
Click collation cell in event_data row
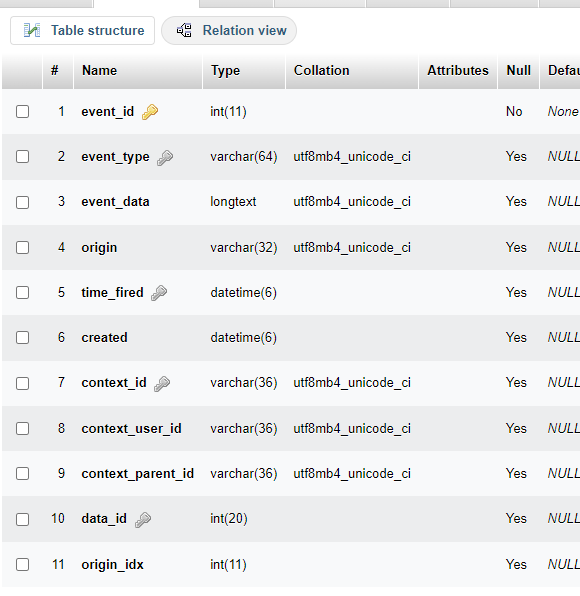pos(352,202)
